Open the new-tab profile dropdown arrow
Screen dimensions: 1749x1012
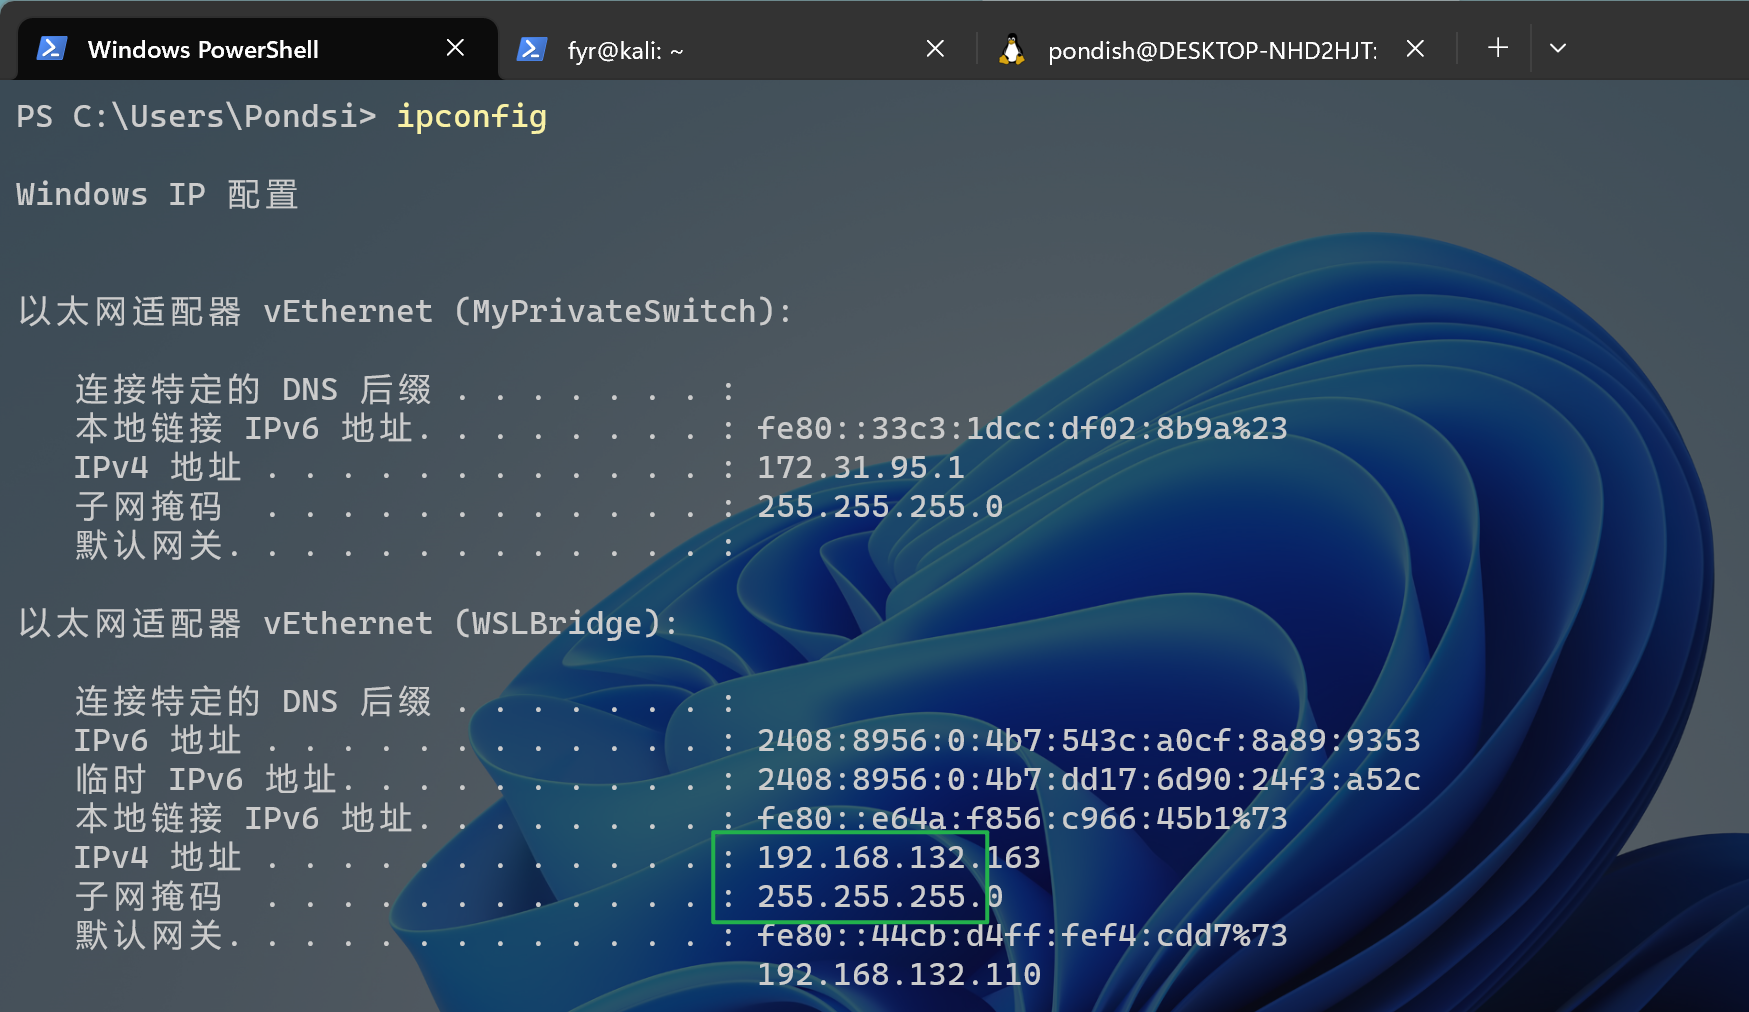tap(1557, 47)
